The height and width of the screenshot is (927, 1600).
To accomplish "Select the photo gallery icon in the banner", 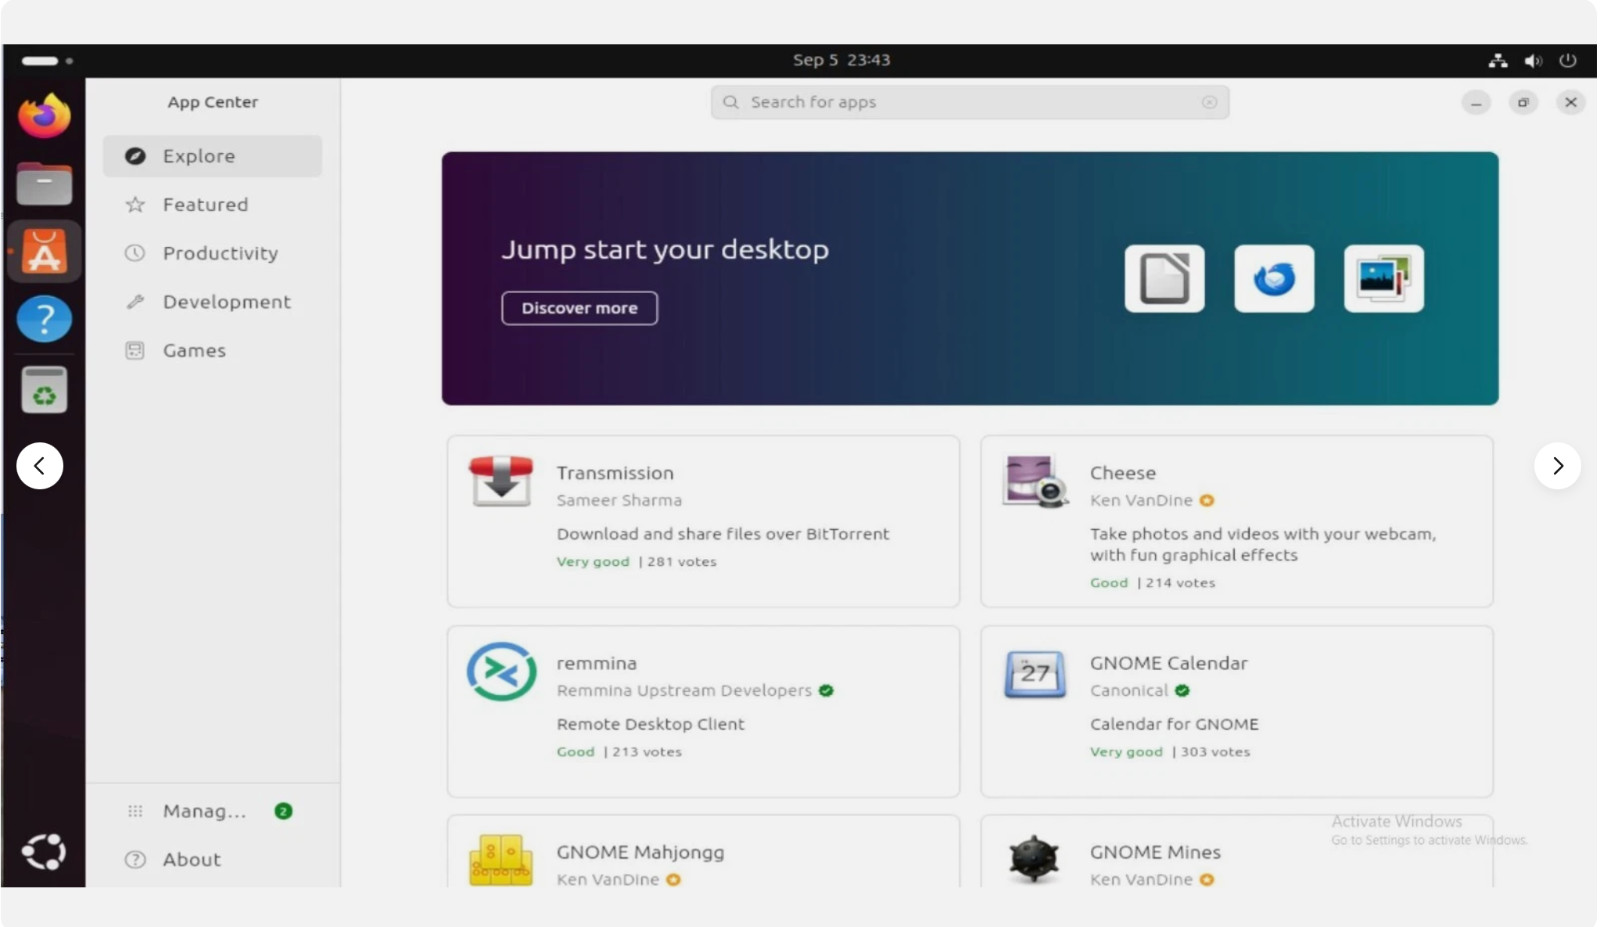I will pyautogui.click(x=1384, y=278).
